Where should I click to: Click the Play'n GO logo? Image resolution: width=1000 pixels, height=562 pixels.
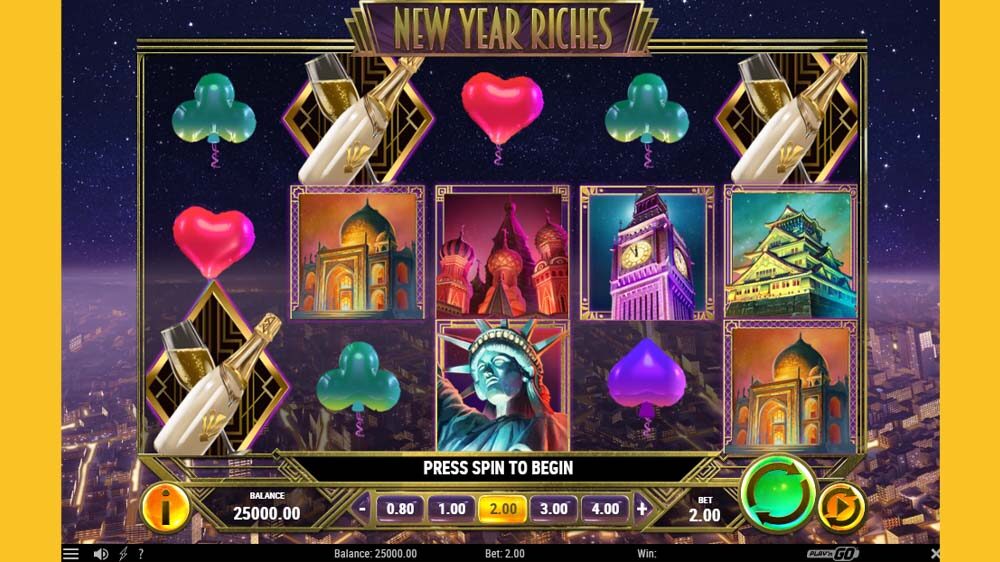tap(832, 554)
